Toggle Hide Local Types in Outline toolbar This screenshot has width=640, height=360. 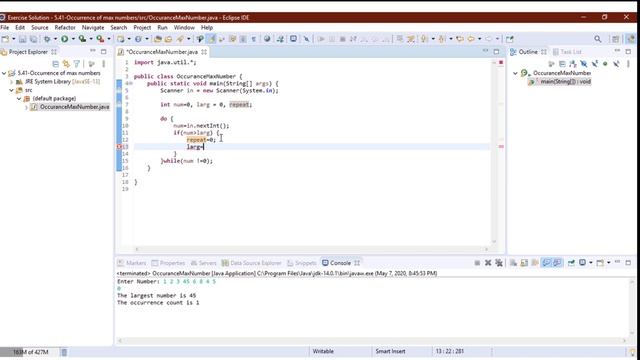(x=616, y=64)
